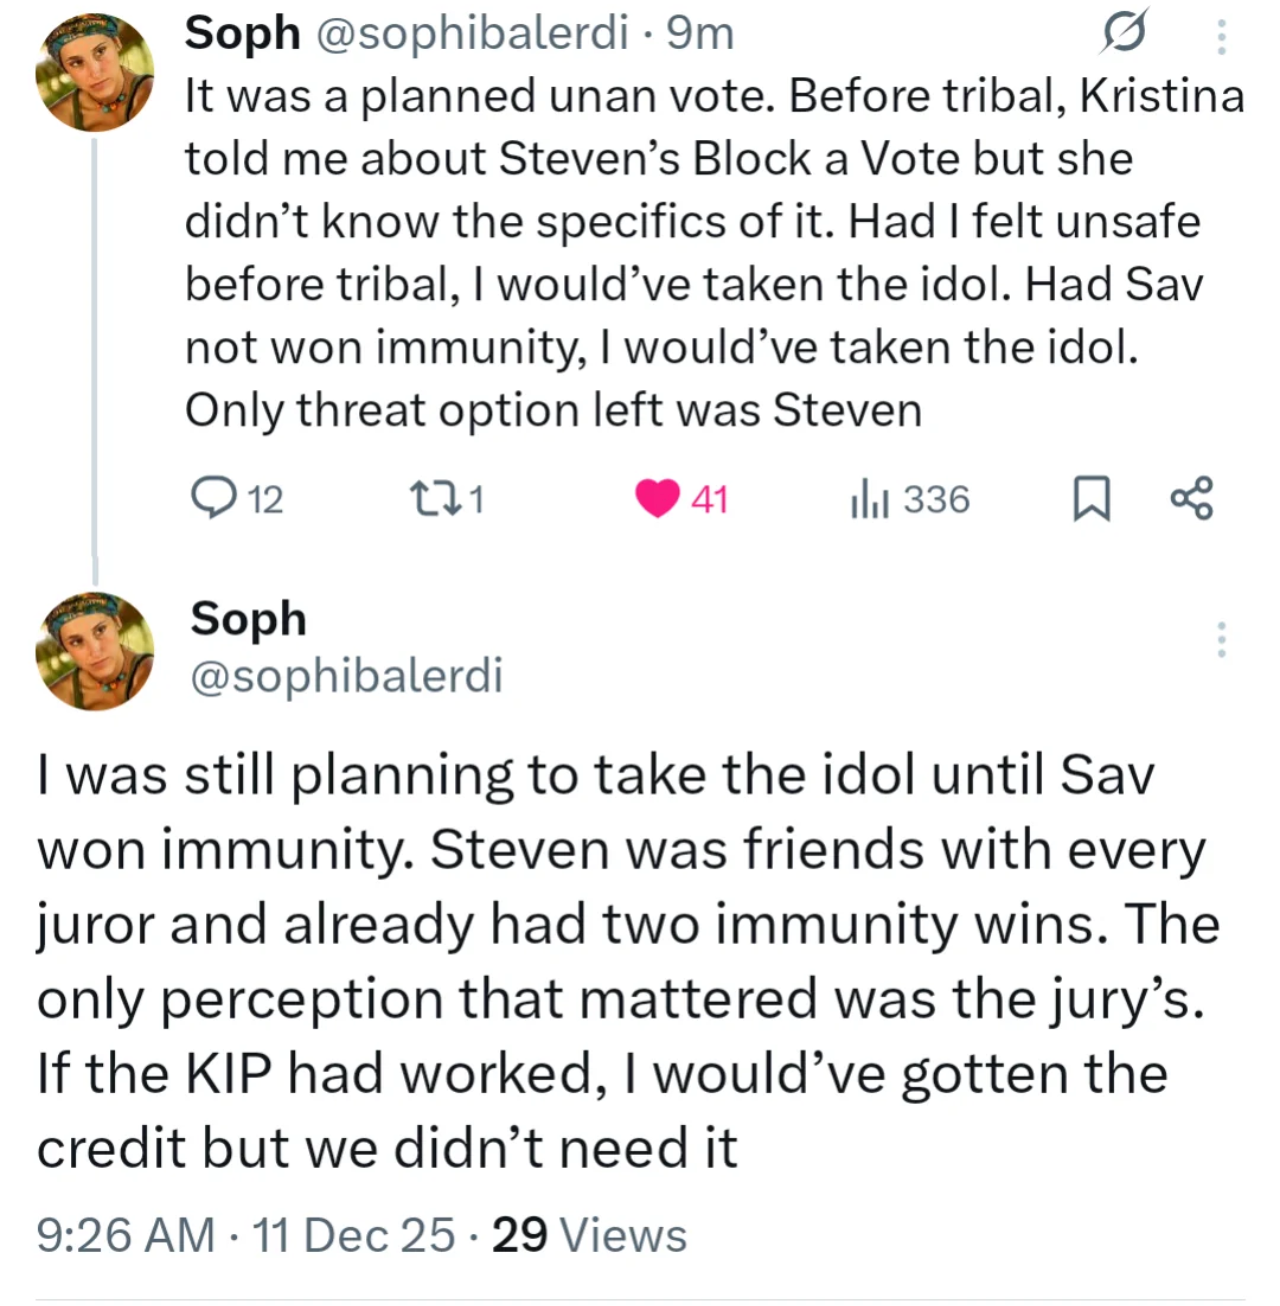
Task: Unlike the tweet with 41 likes
Action: click(x=658, y=498)
